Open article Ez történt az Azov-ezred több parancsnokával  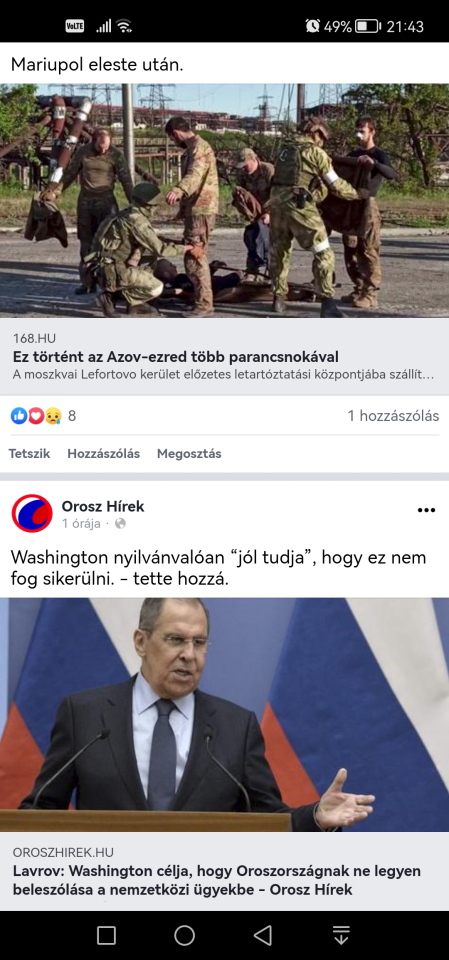(176, 357)
